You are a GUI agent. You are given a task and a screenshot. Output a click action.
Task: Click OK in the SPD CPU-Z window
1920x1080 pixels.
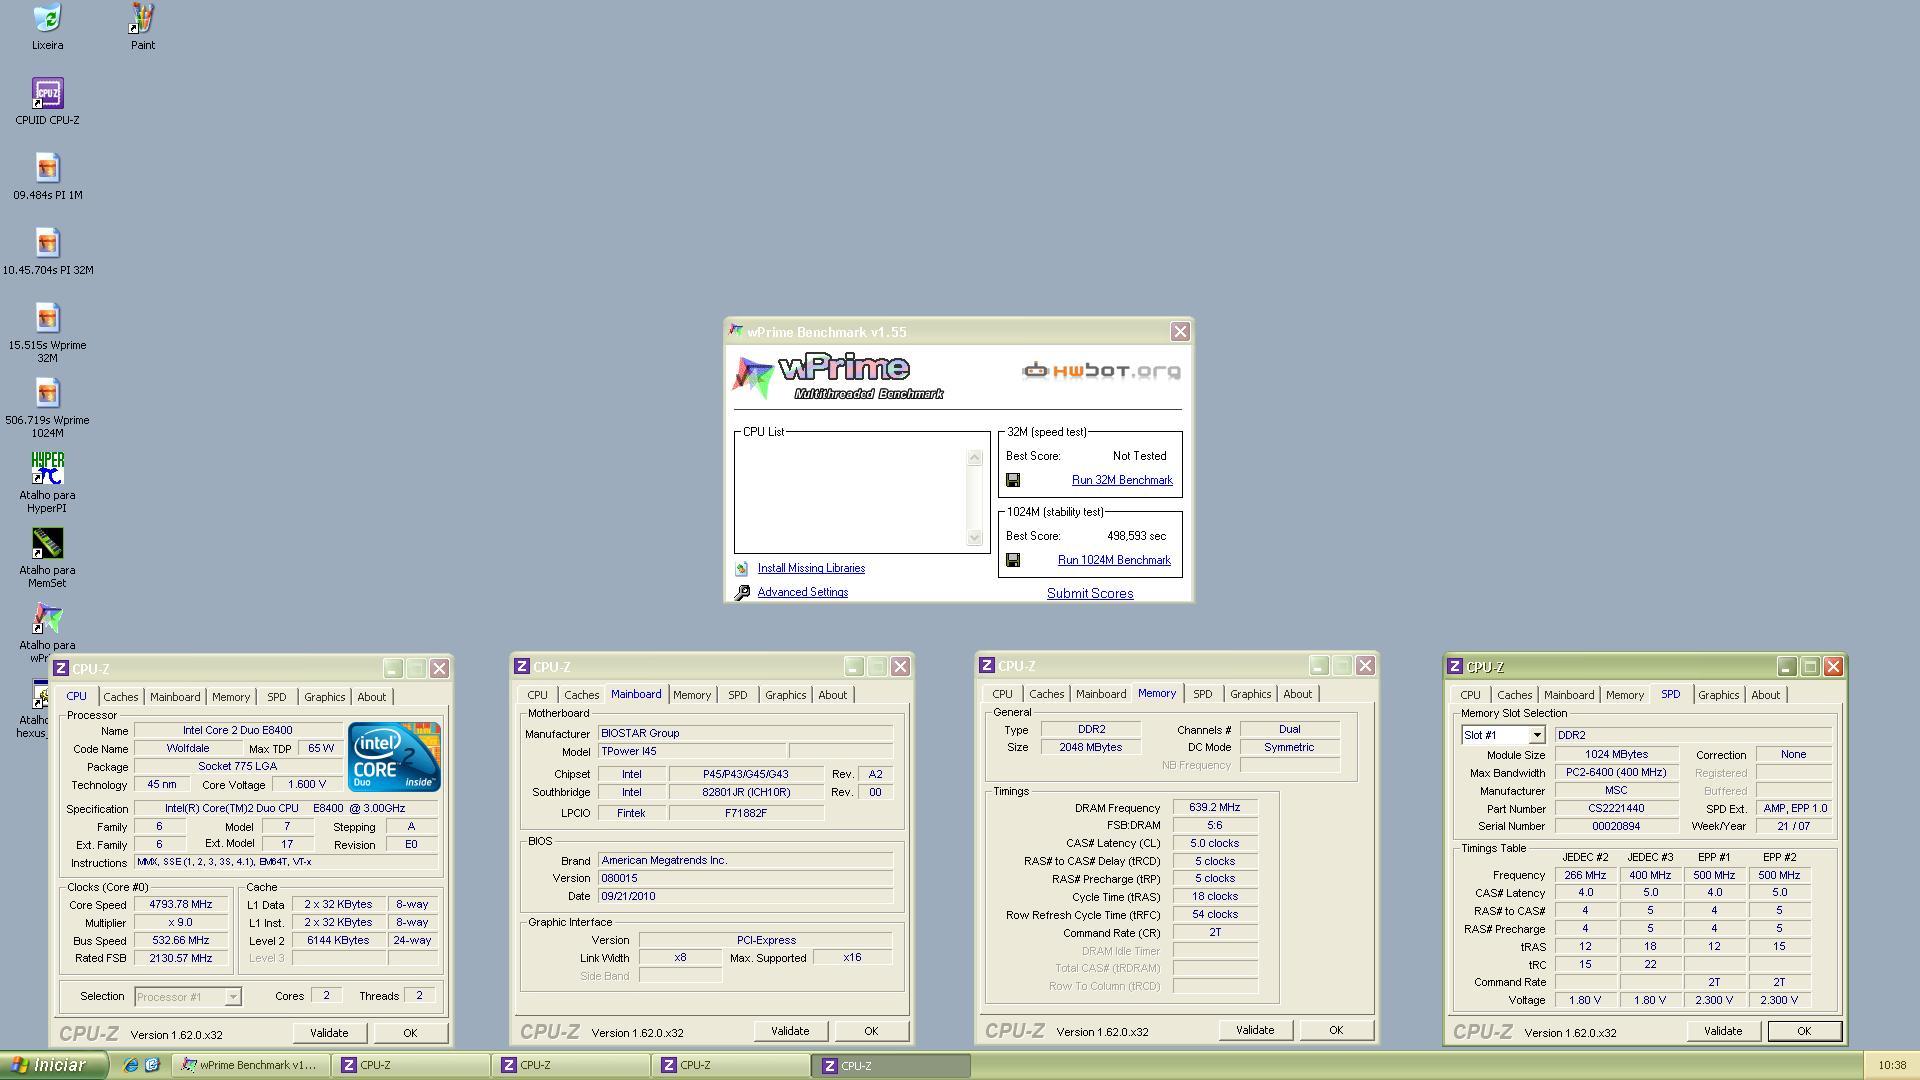coord(1804,1031)
